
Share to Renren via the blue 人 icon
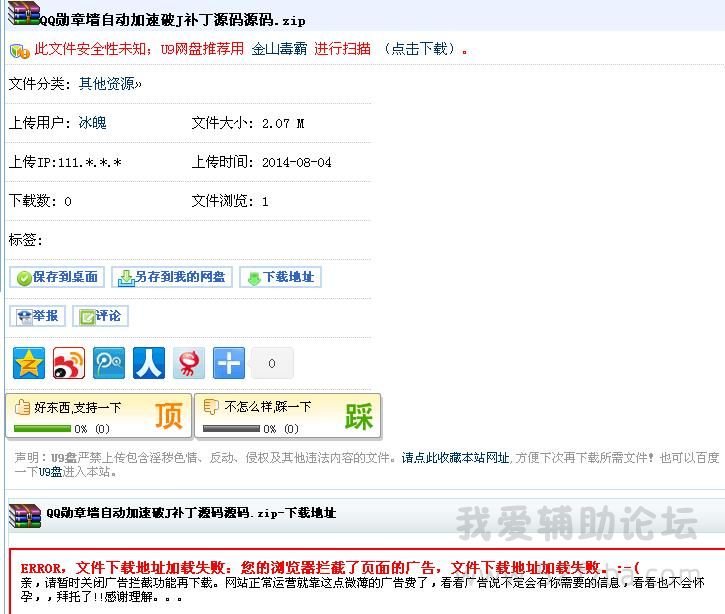[x=149, y=363]
